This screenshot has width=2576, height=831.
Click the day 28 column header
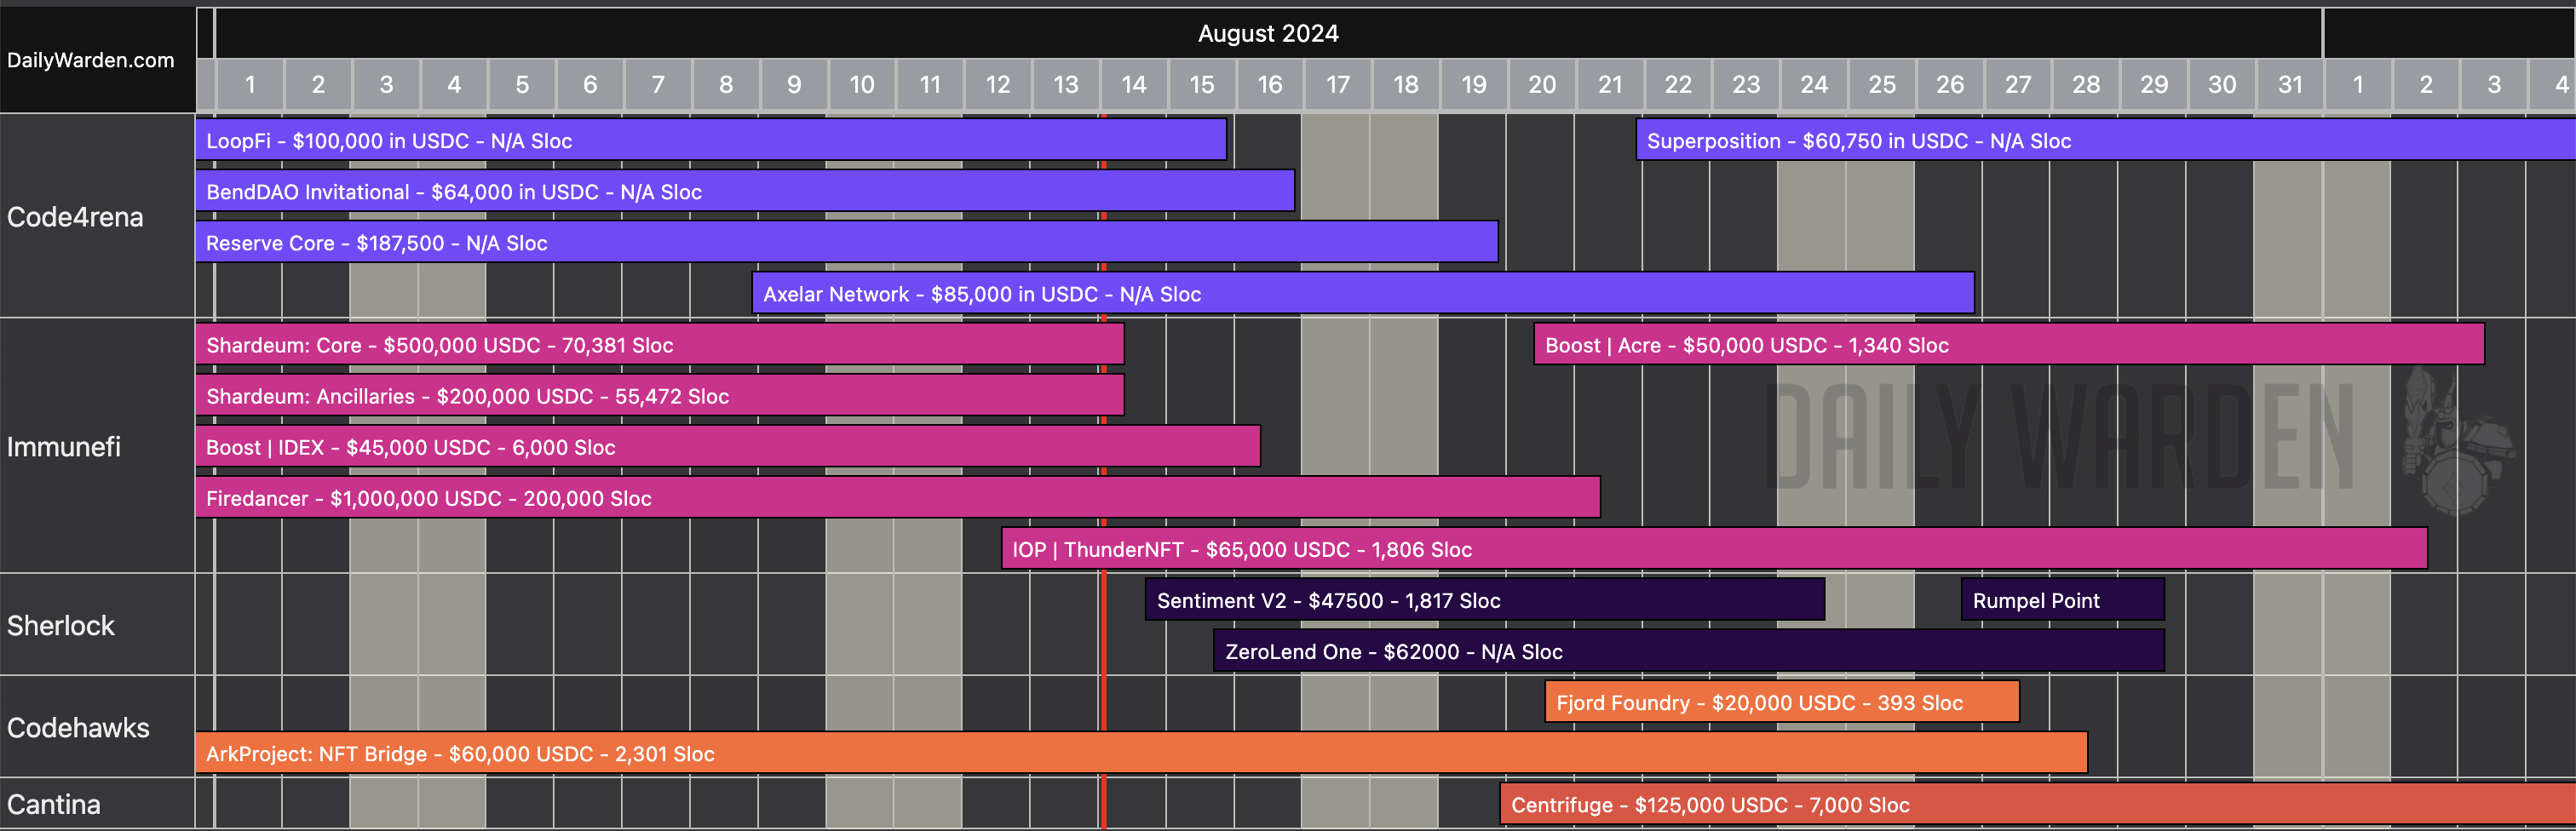point(2086,84)
